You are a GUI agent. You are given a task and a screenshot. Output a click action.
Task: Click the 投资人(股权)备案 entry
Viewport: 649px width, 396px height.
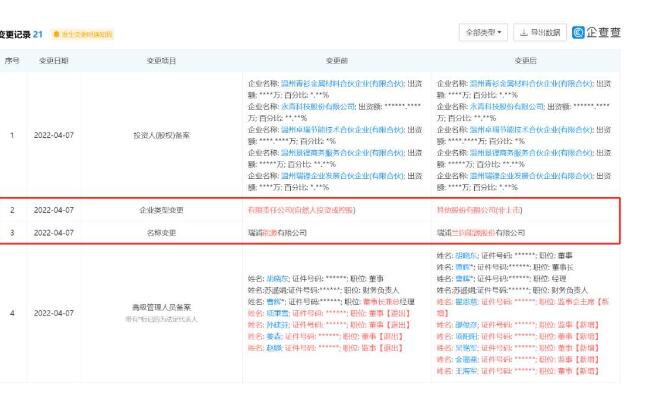coord(161,135)
